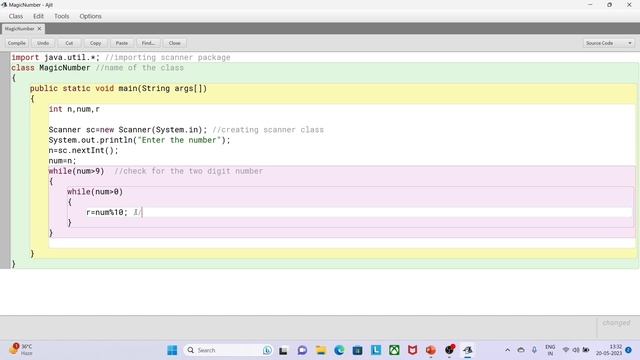Click the public static void main line

tap(118, 89)
